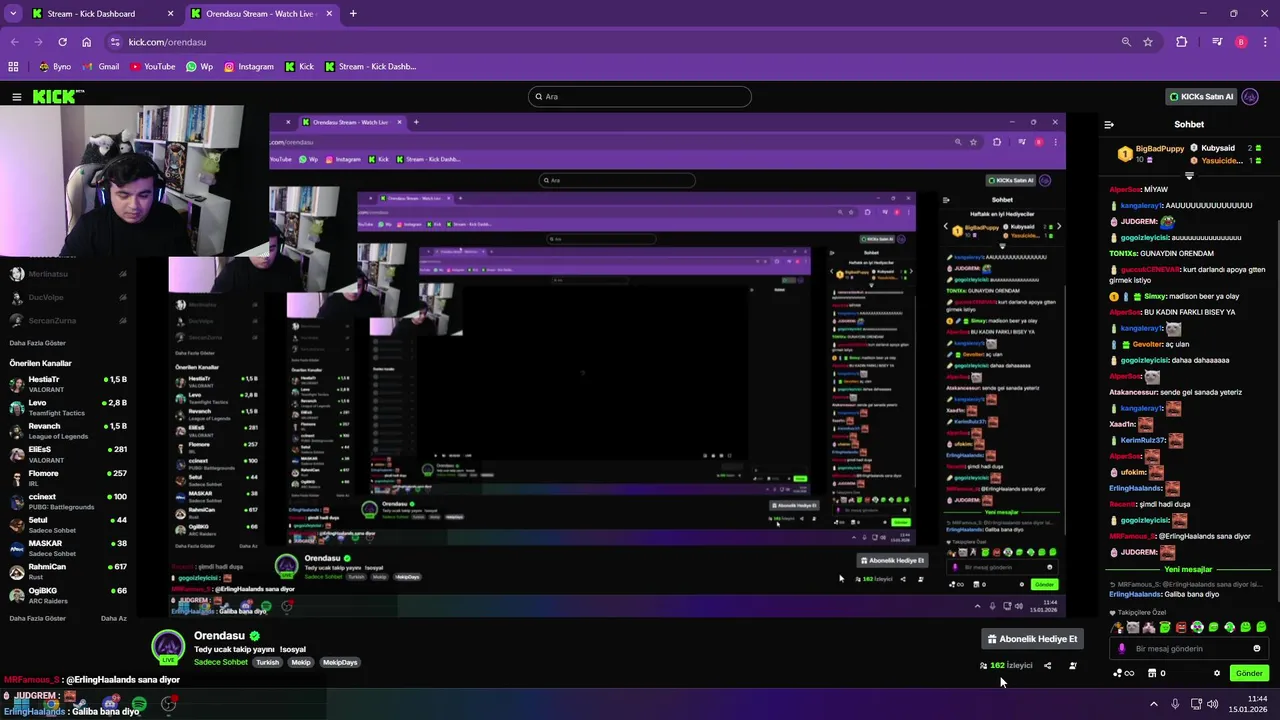This screenshot has width=1280, height=720.
Task: Open chat settings gear icon
Action: point(1217,674)
